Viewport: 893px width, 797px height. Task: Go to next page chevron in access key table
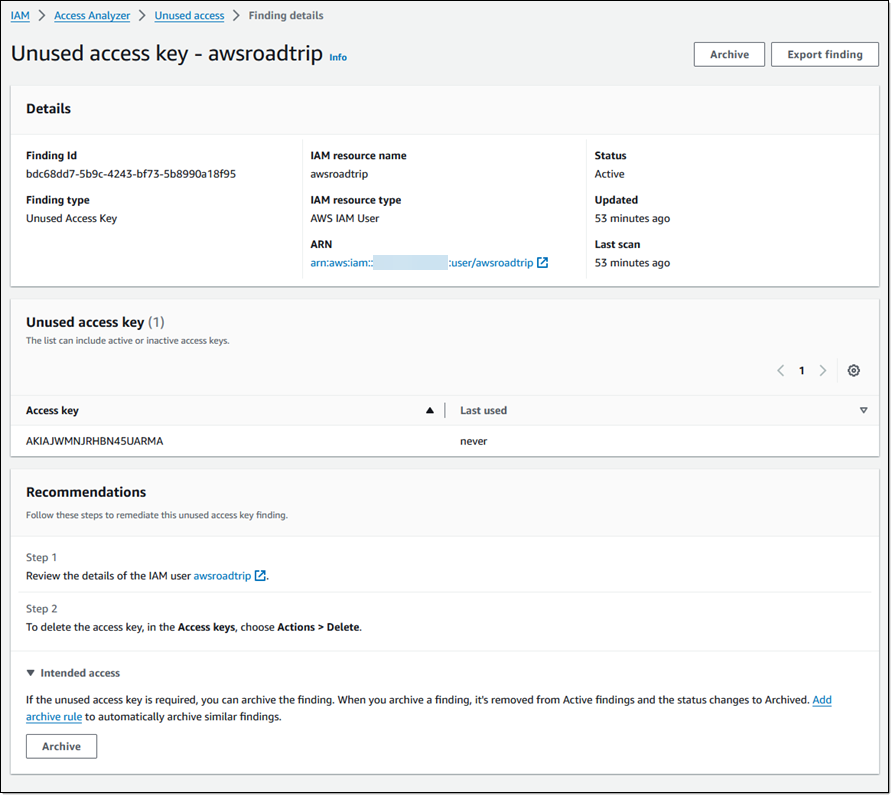click(822, 371)
